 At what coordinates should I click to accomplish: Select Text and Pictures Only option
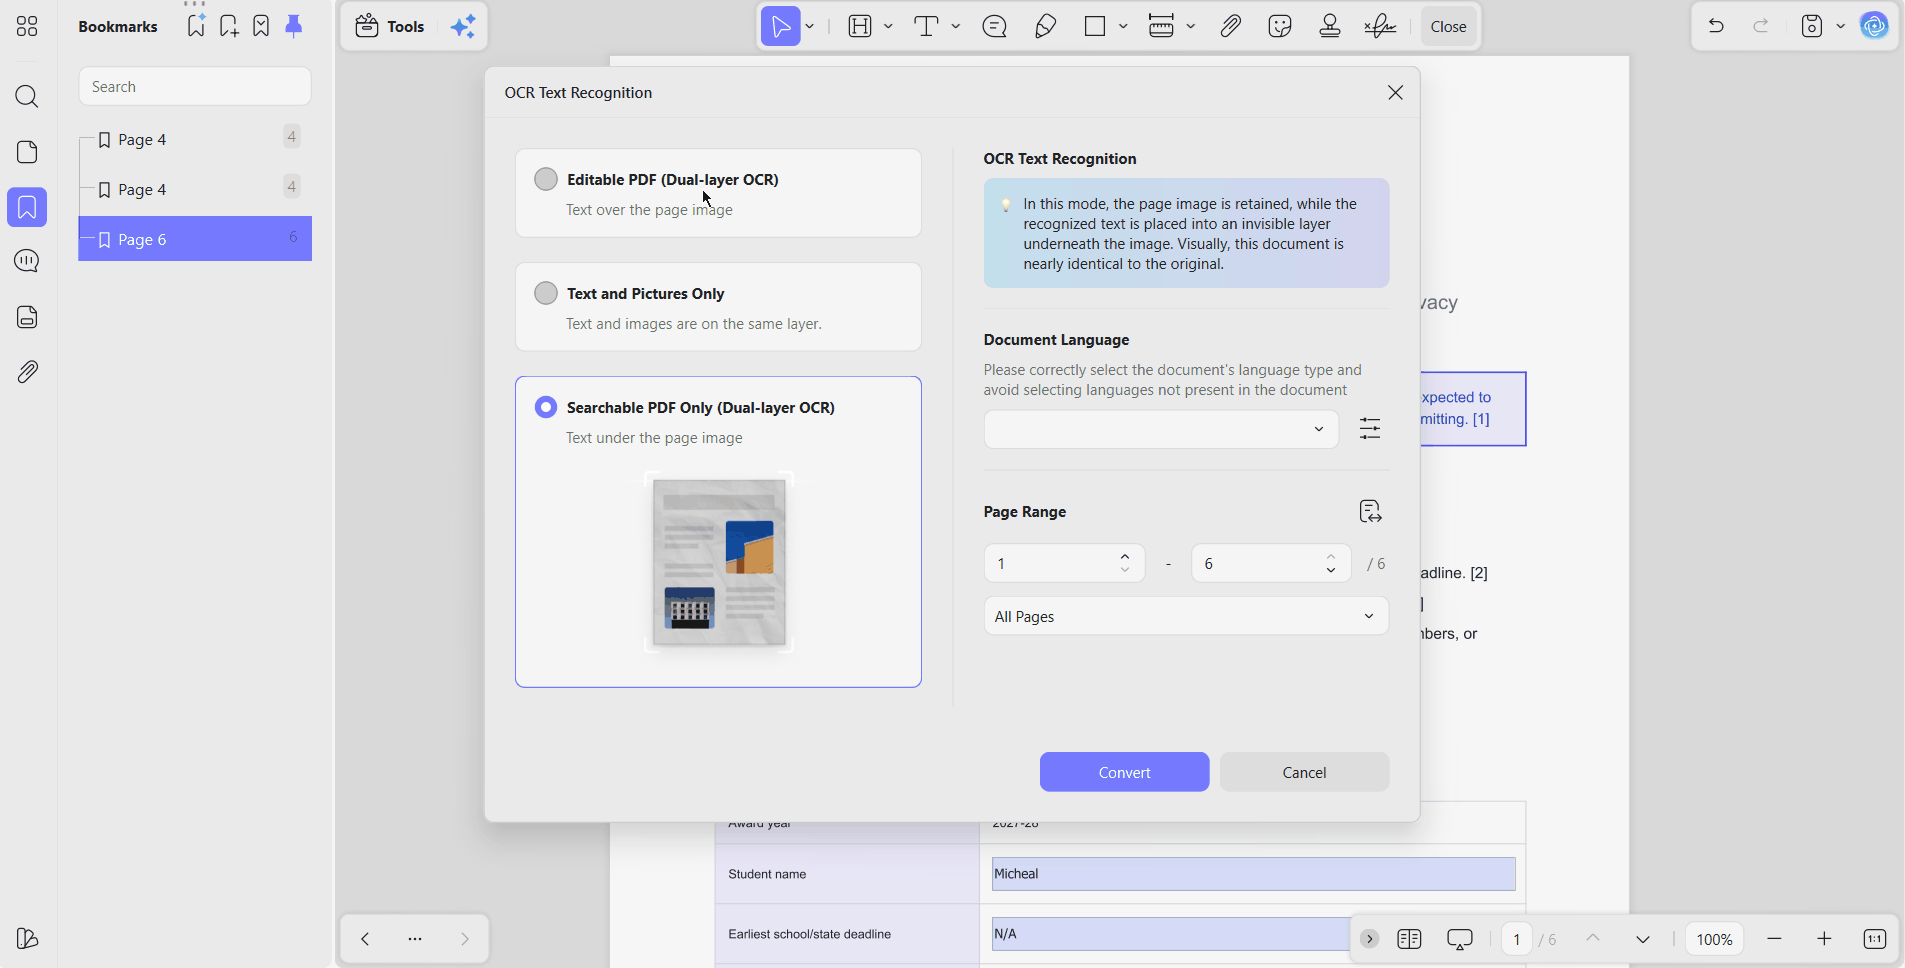718,307
